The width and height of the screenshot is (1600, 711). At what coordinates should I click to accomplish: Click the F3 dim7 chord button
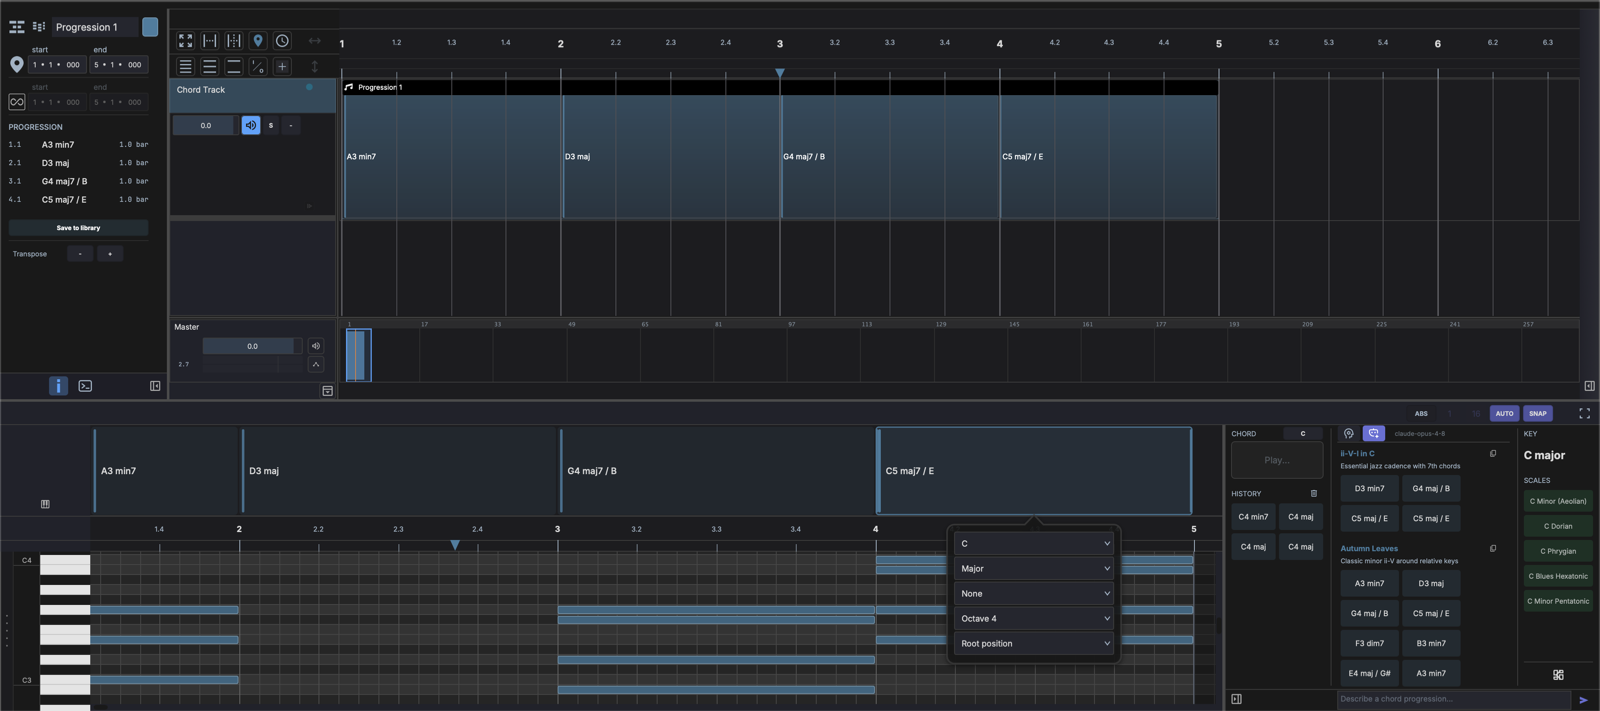pyautogui.click(x=1369, y=644)
